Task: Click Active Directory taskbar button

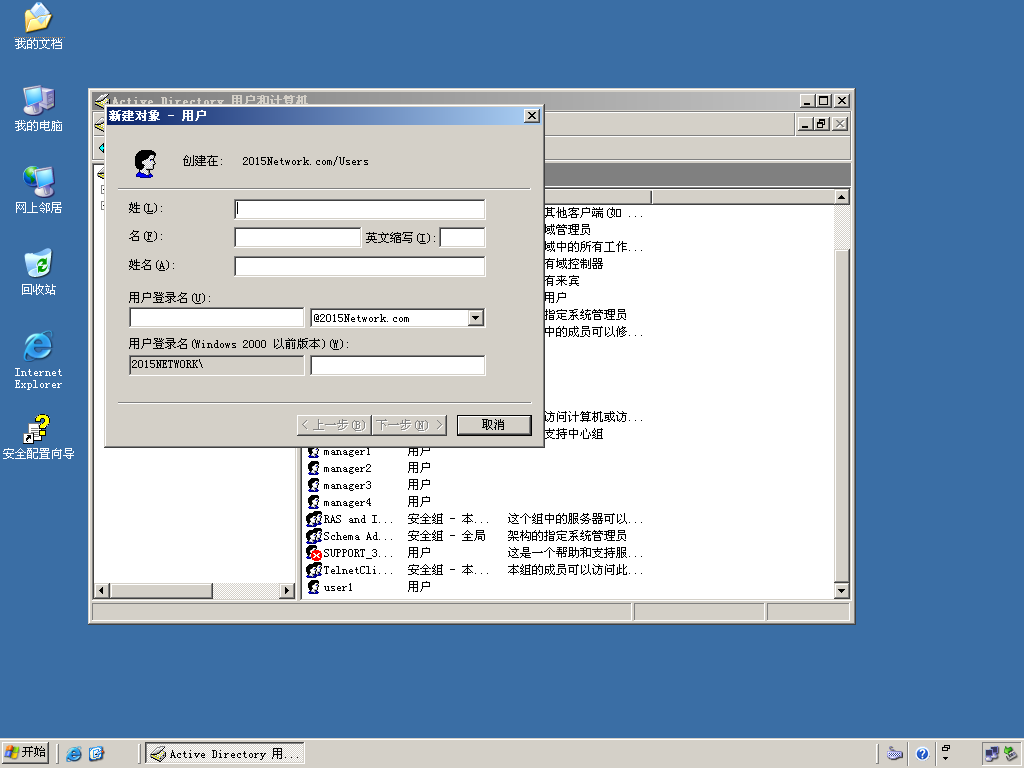Action: click(225, 754)
